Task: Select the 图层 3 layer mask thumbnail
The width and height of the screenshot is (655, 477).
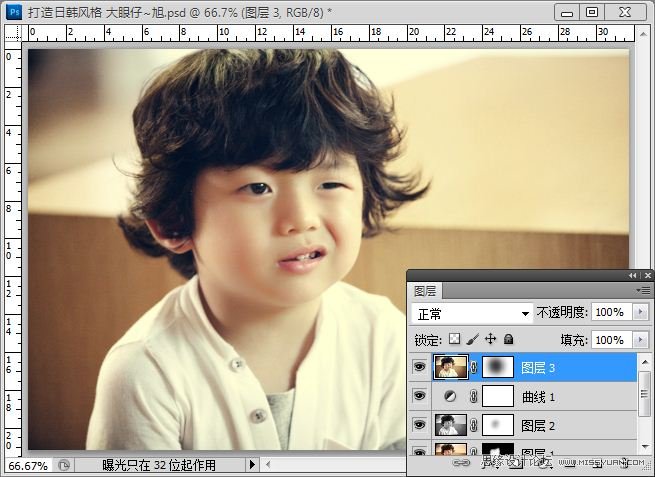Action: point(498,367)
